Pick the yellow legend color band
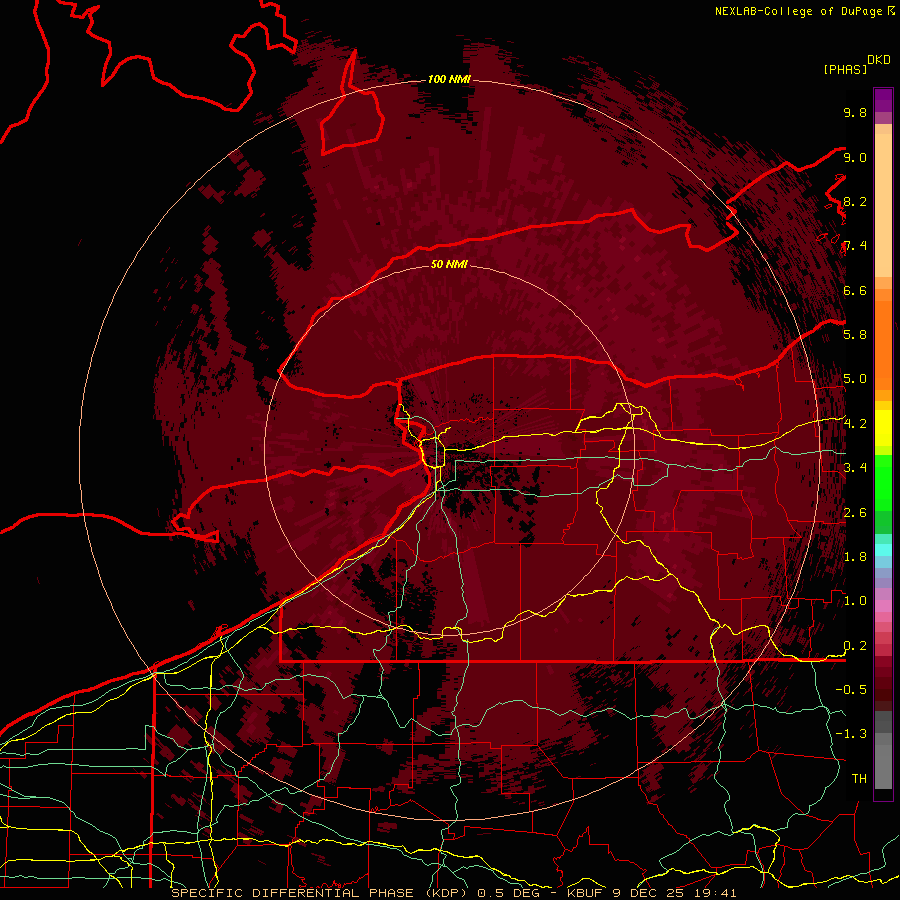This screenshot has height=900, width=900. 883,428
